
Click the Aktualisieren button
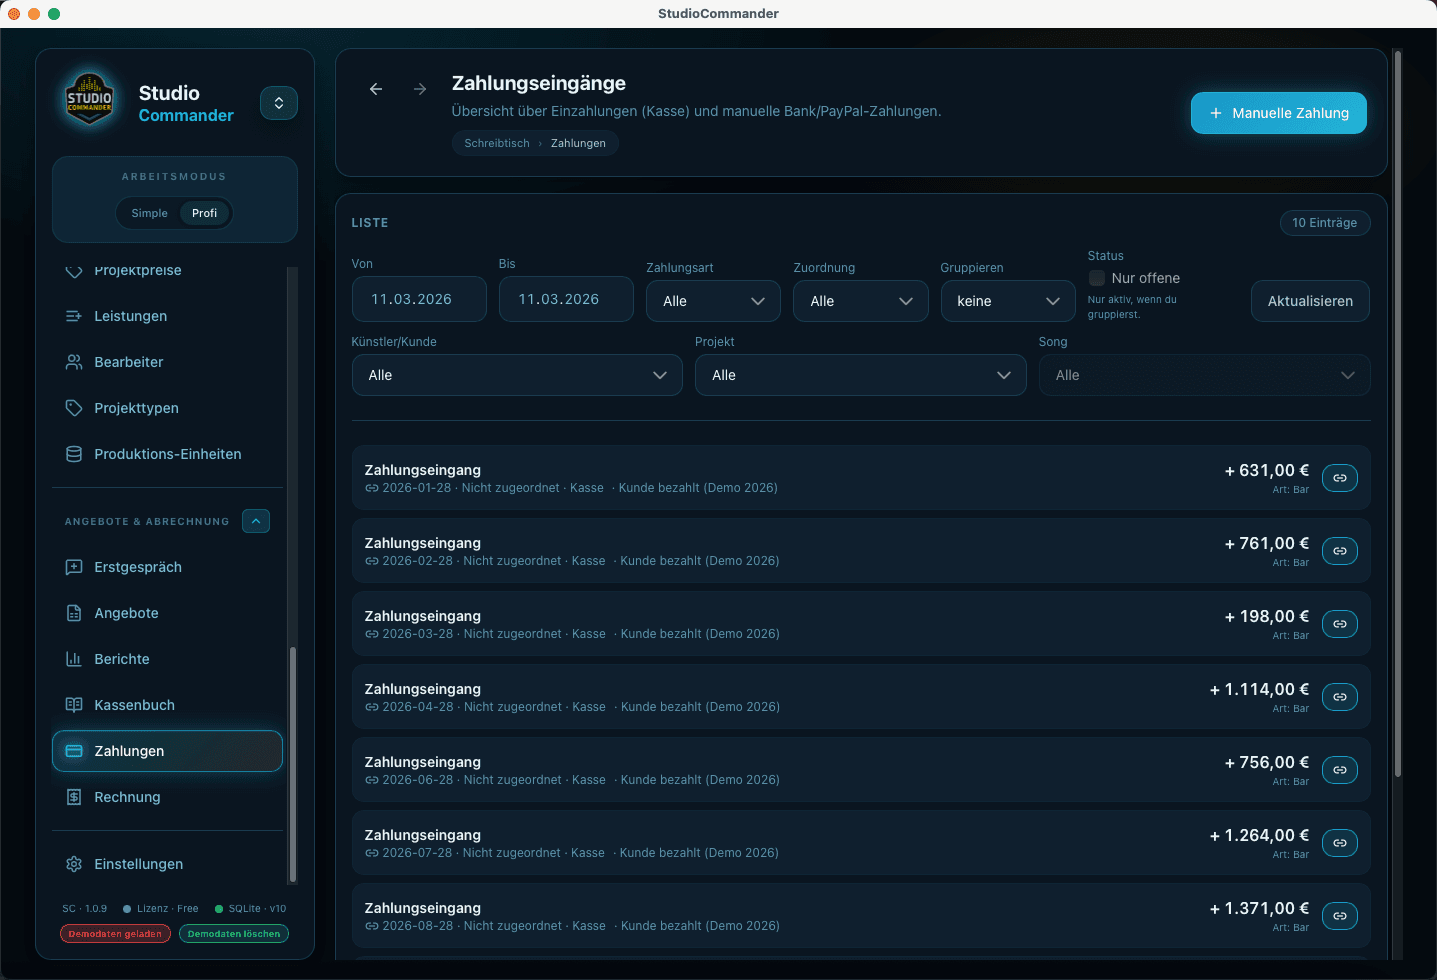[1309, 301]
